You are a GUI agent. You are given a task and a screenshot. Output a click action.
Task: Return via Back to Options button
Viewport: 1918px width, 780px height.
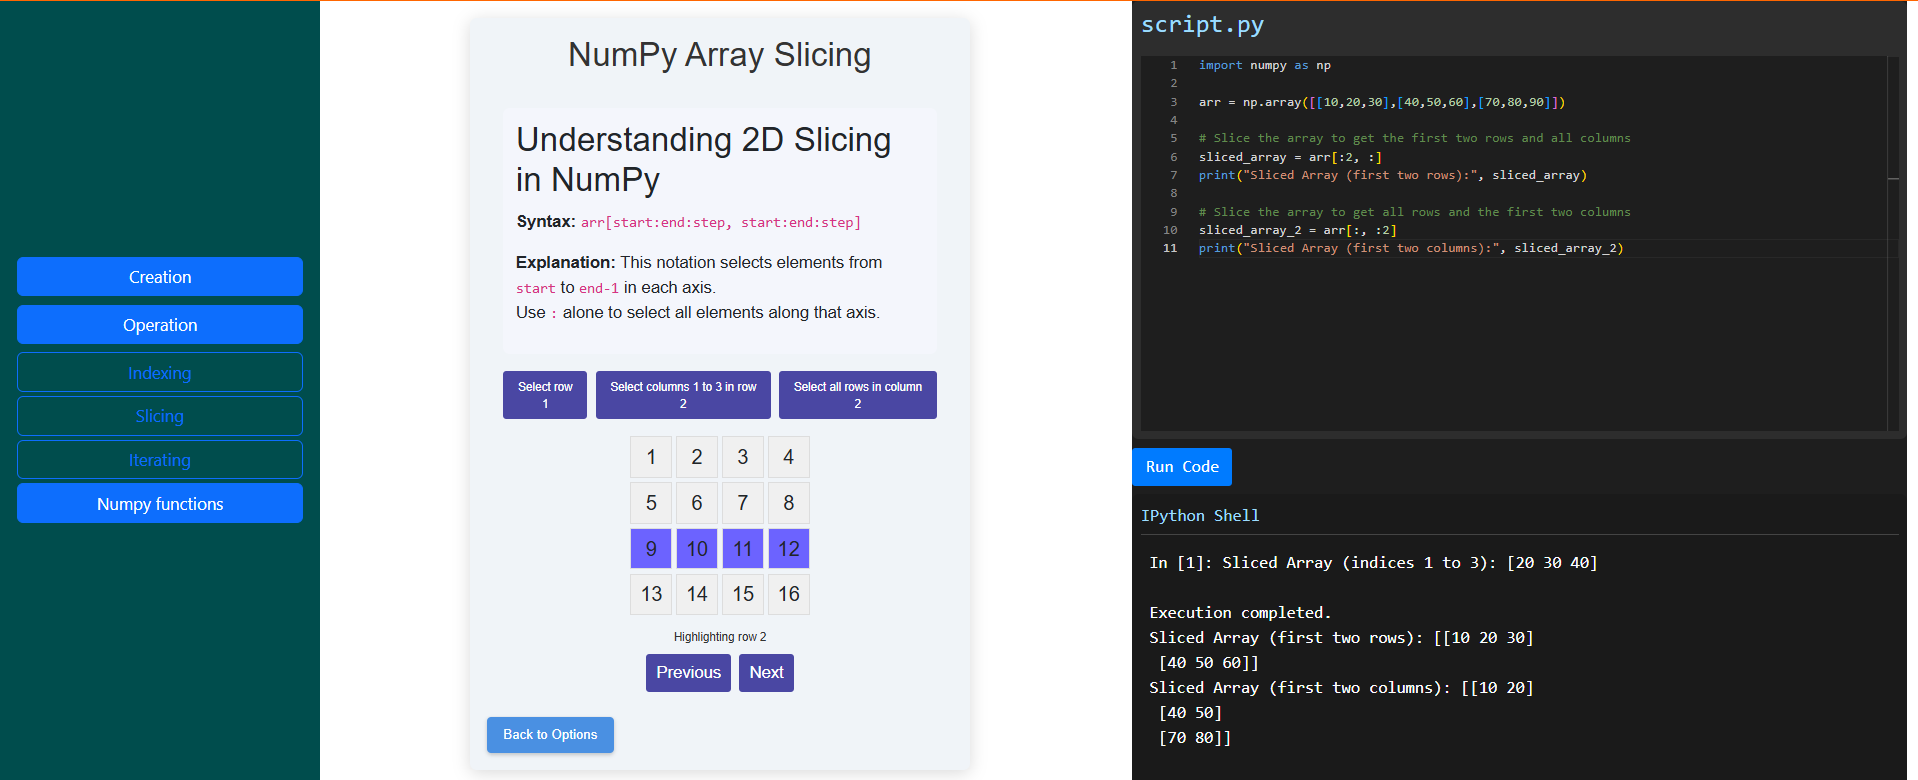tap(550, 735)
